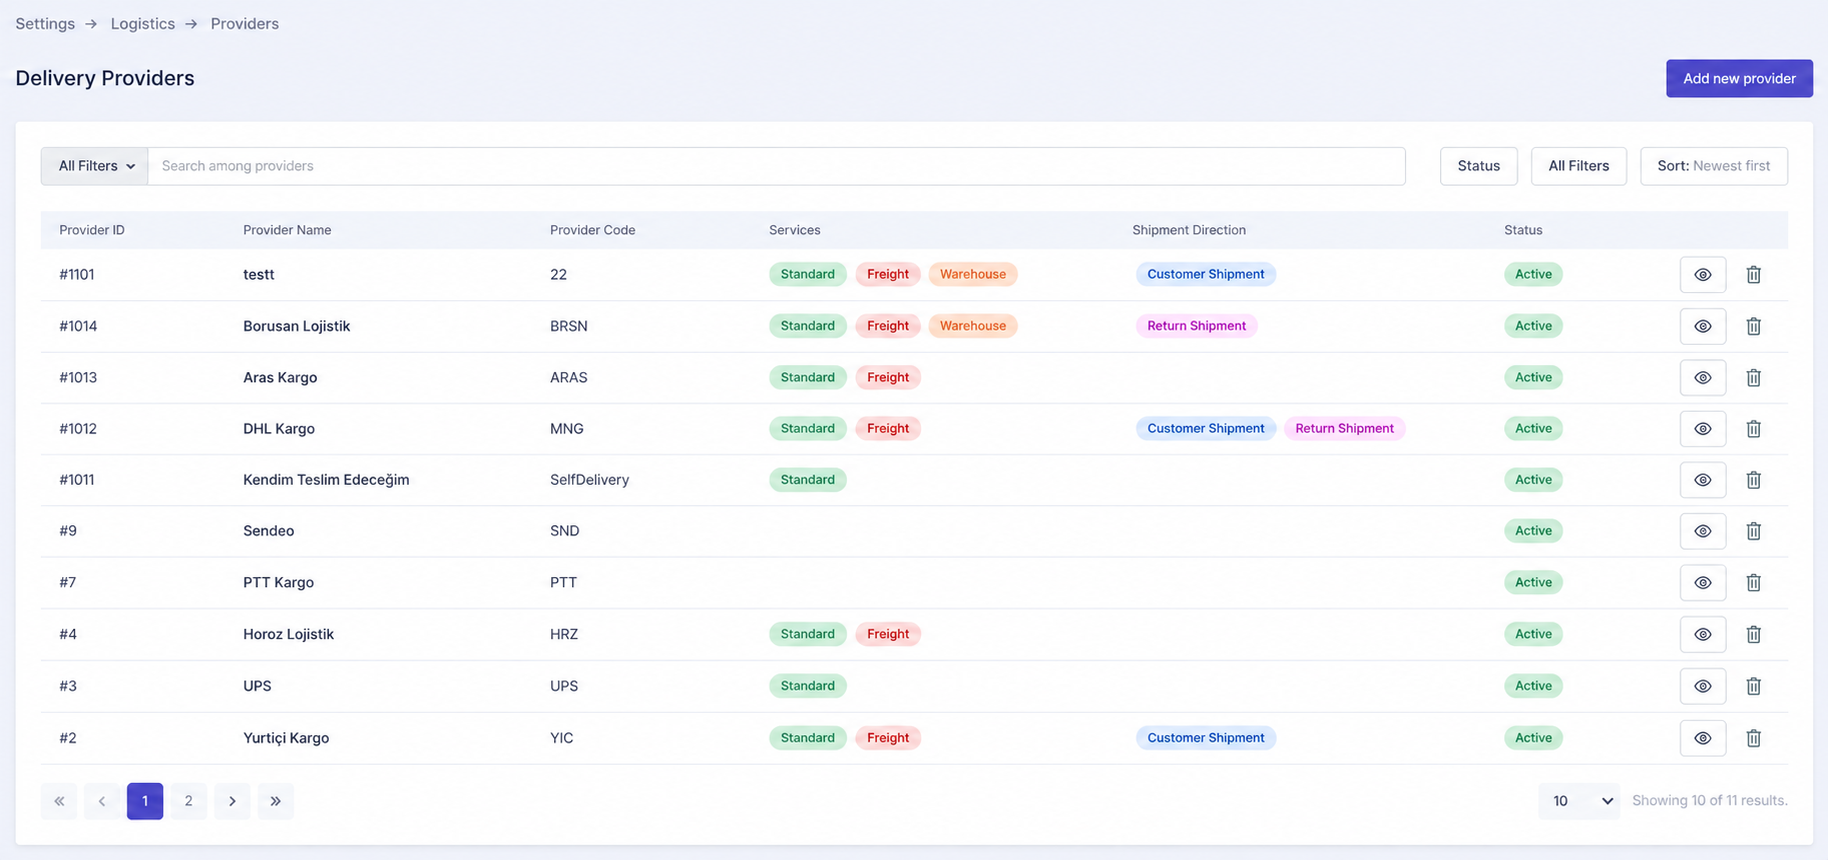Open eye view for Yurtiçi Kargo

click(1703, 738)
